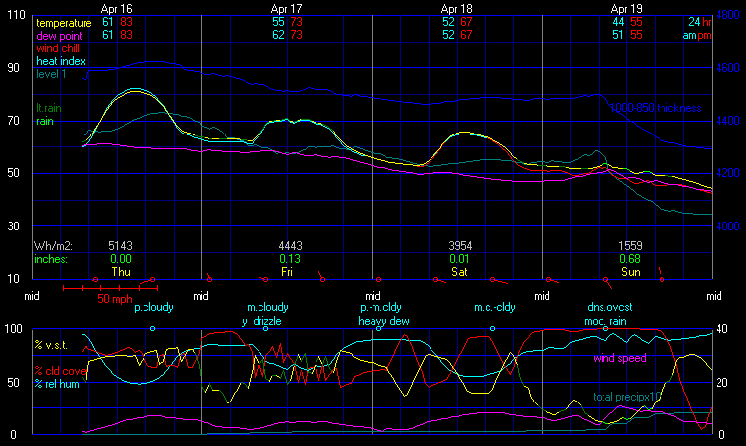Select the "m.c.-cldy" condition label

click(x=495, y=307)
